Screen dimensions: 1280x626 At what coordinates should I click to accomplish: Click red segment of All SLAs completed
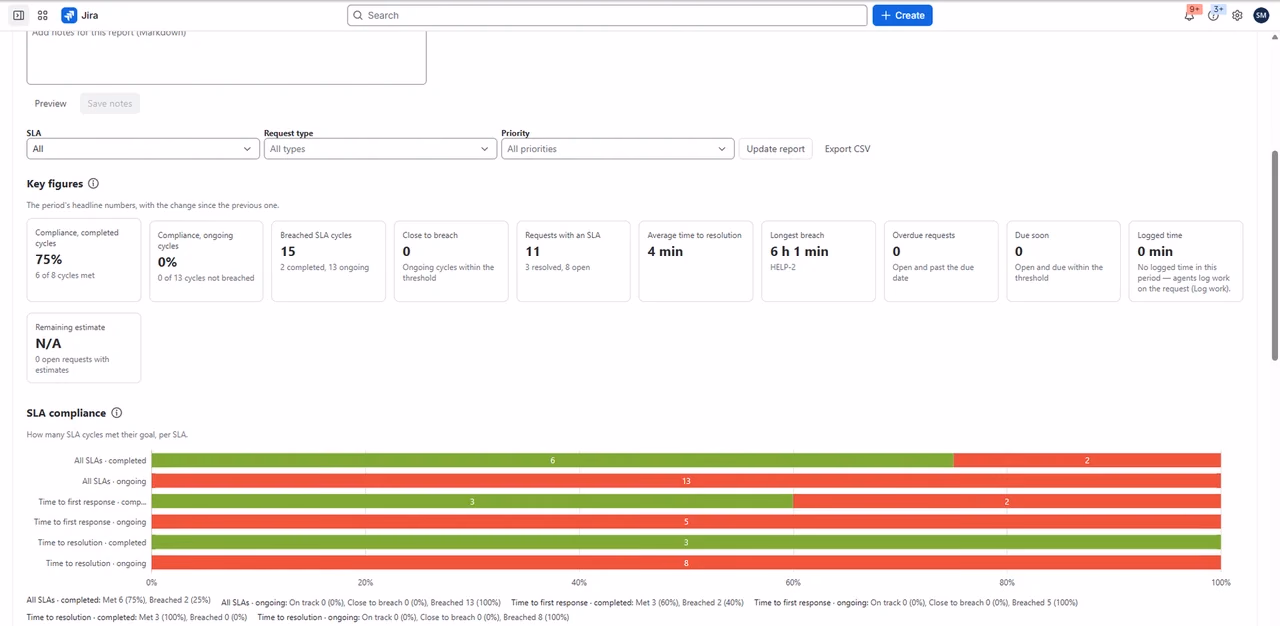(1087, 460)
